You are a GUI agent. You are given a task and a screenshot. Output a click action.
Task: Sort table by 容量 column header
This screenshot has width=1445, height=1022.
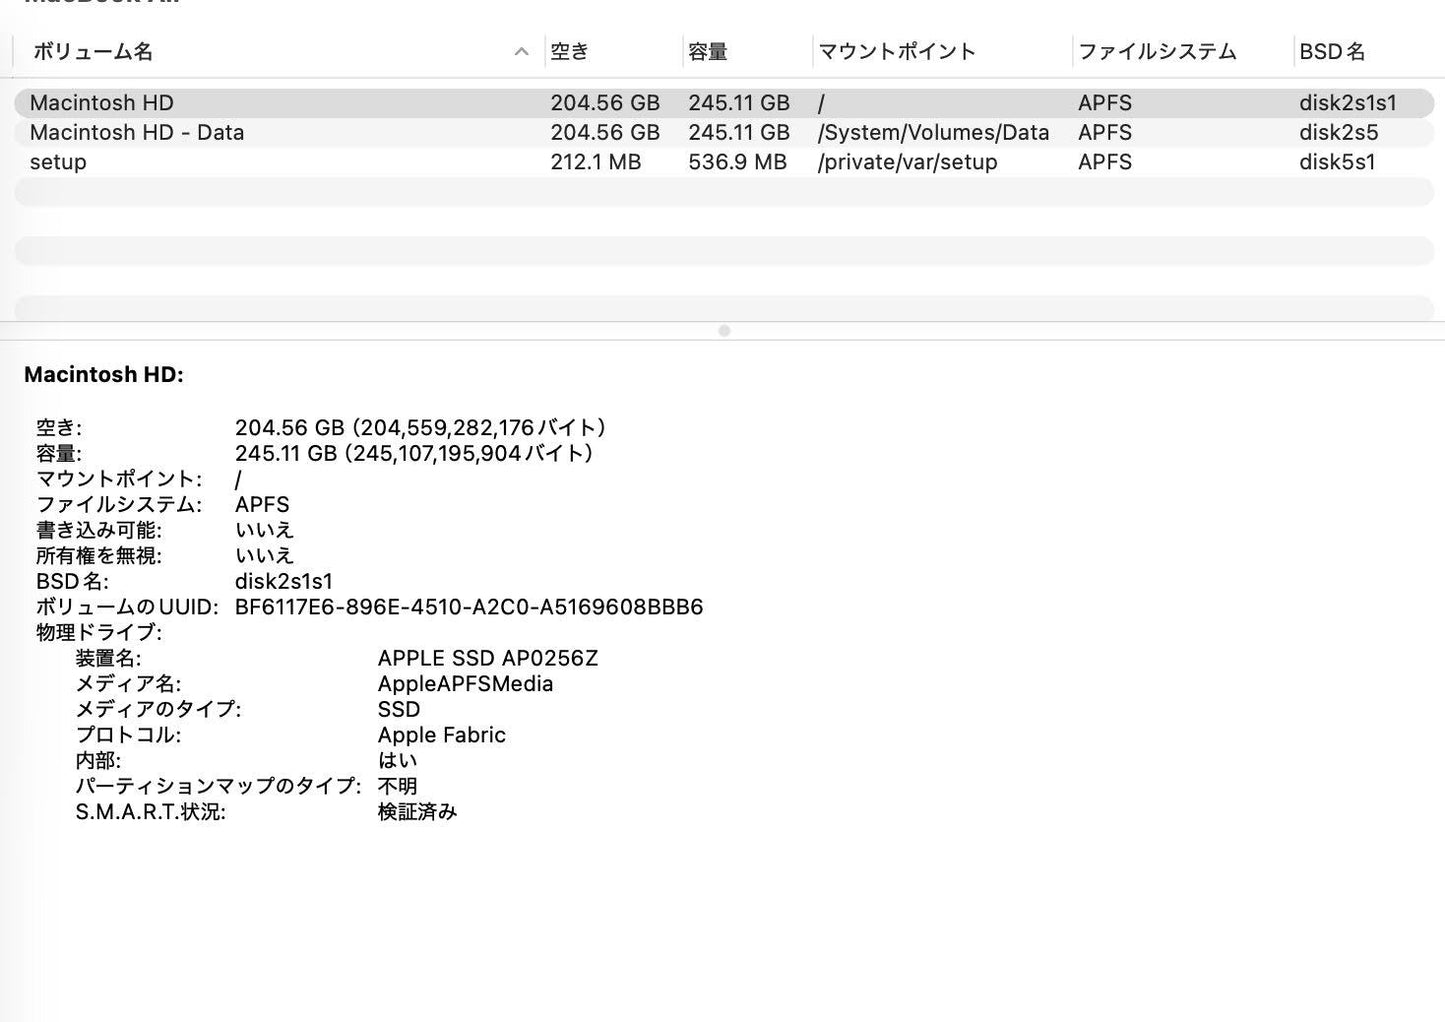pyautogui.click(x=707, y=52)
